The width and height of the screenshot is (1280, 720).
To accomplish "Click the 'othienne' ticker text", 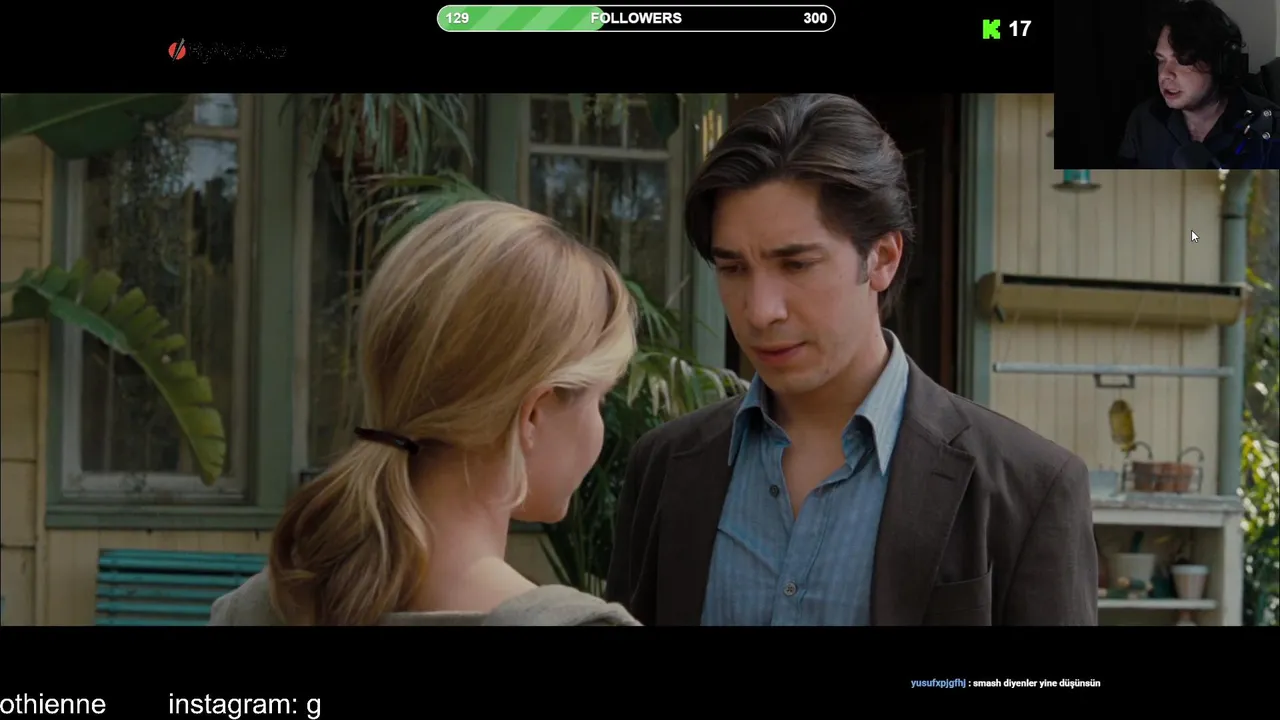I will [53, 705].
